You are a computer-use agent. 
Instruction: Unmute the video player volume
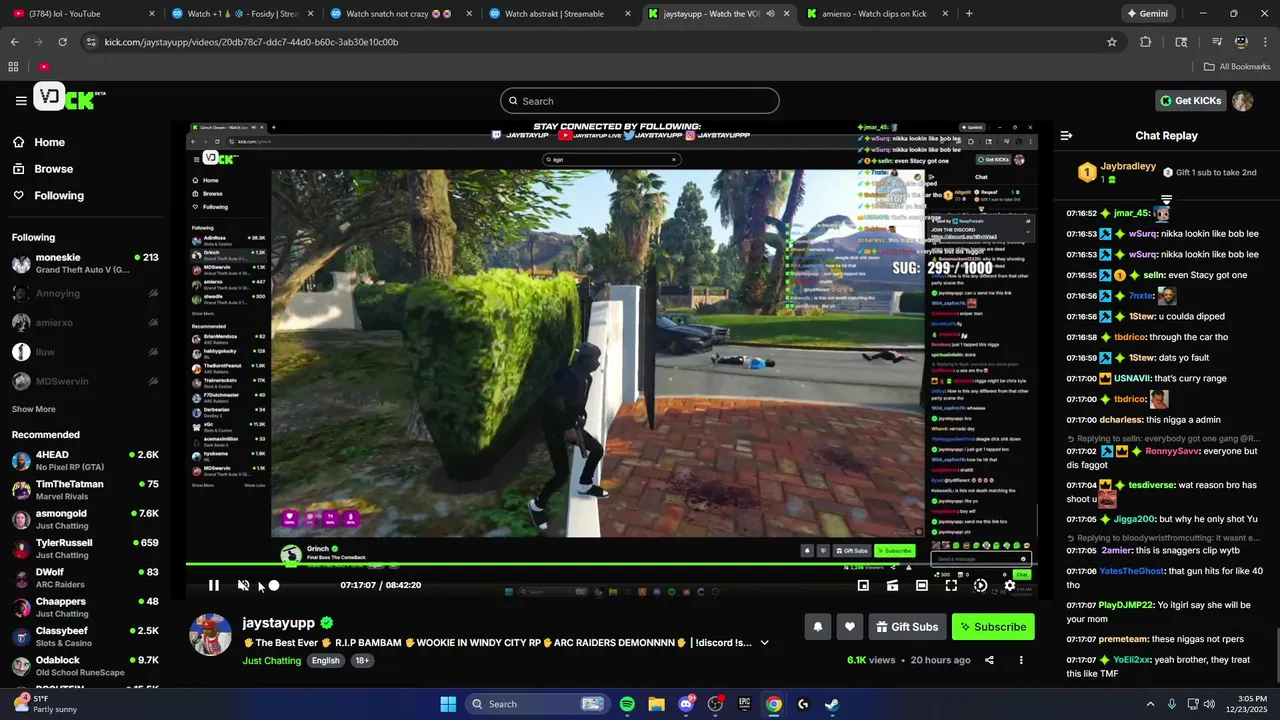(243, 585)
